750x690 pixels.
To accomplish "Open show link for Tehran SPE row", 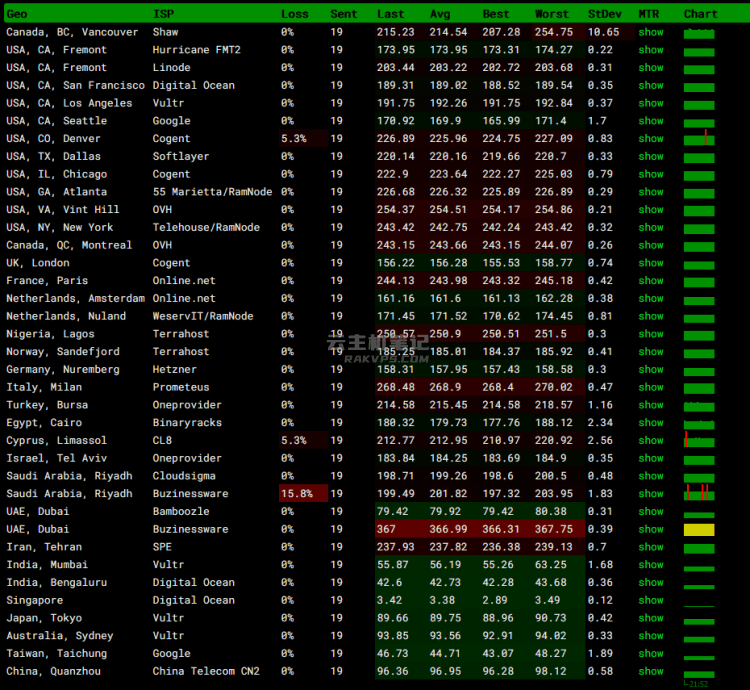I will 651,547.
